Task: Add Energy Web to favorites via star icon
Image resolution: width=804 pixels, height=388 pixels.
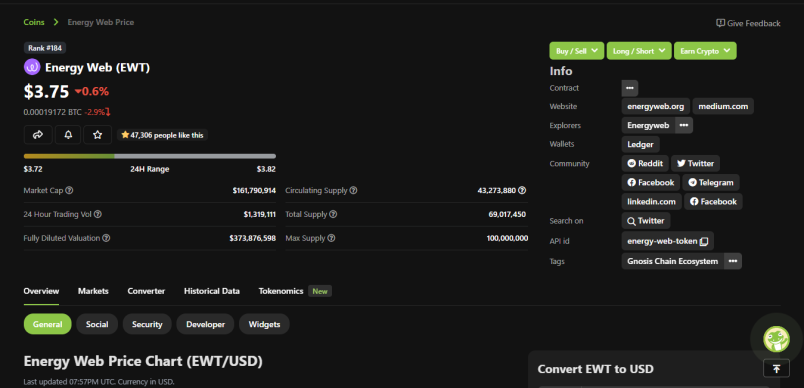Action: (x=97, y=135)
